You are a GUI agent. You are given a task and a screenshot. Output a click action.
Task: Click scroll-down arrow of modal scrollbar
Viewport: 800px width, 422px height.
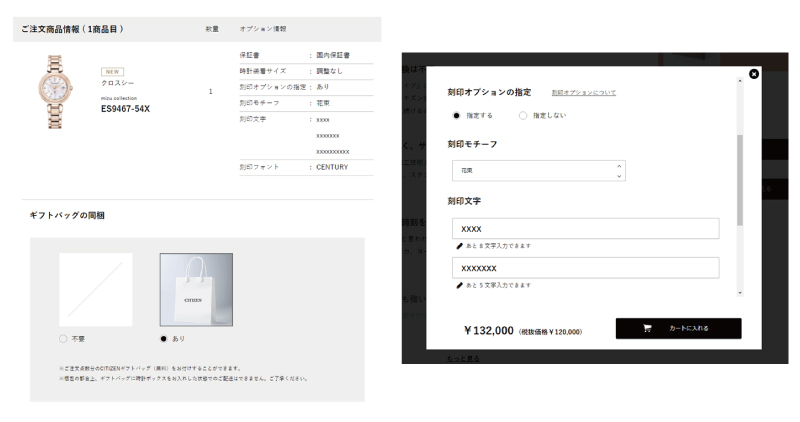(740, 292)
